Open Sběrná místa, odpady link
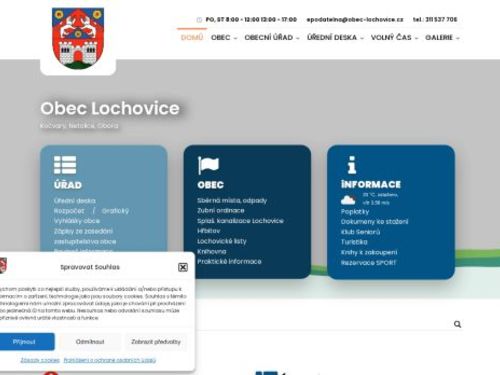The height and width of the screenshot is (375, 500). (x=232, y=200)
